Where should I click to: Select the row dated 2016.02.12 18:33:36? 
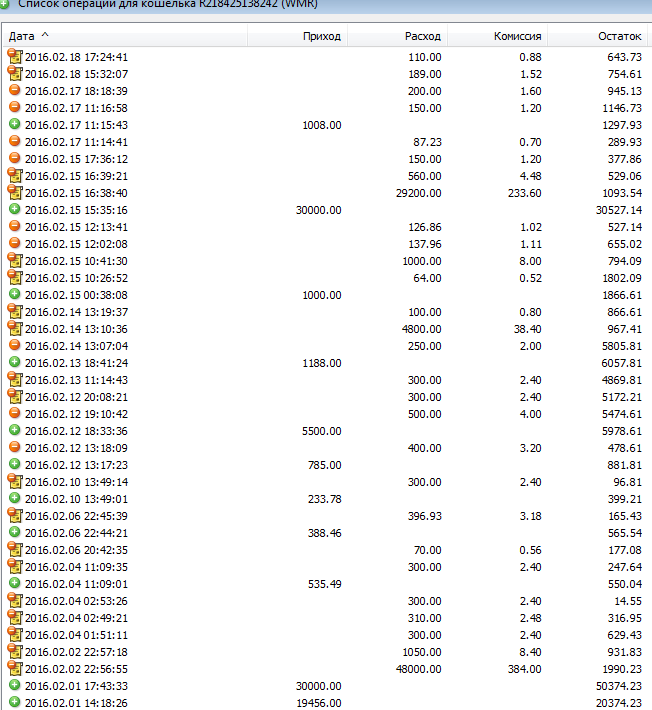[x=326, y=431]
